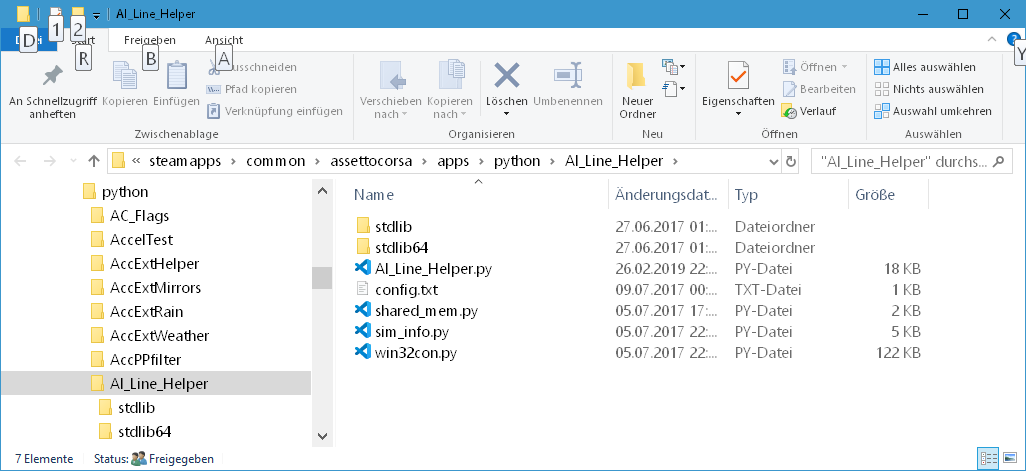Create a Neuer Ordner
The image size is (1026, 471).
[638, 90]
